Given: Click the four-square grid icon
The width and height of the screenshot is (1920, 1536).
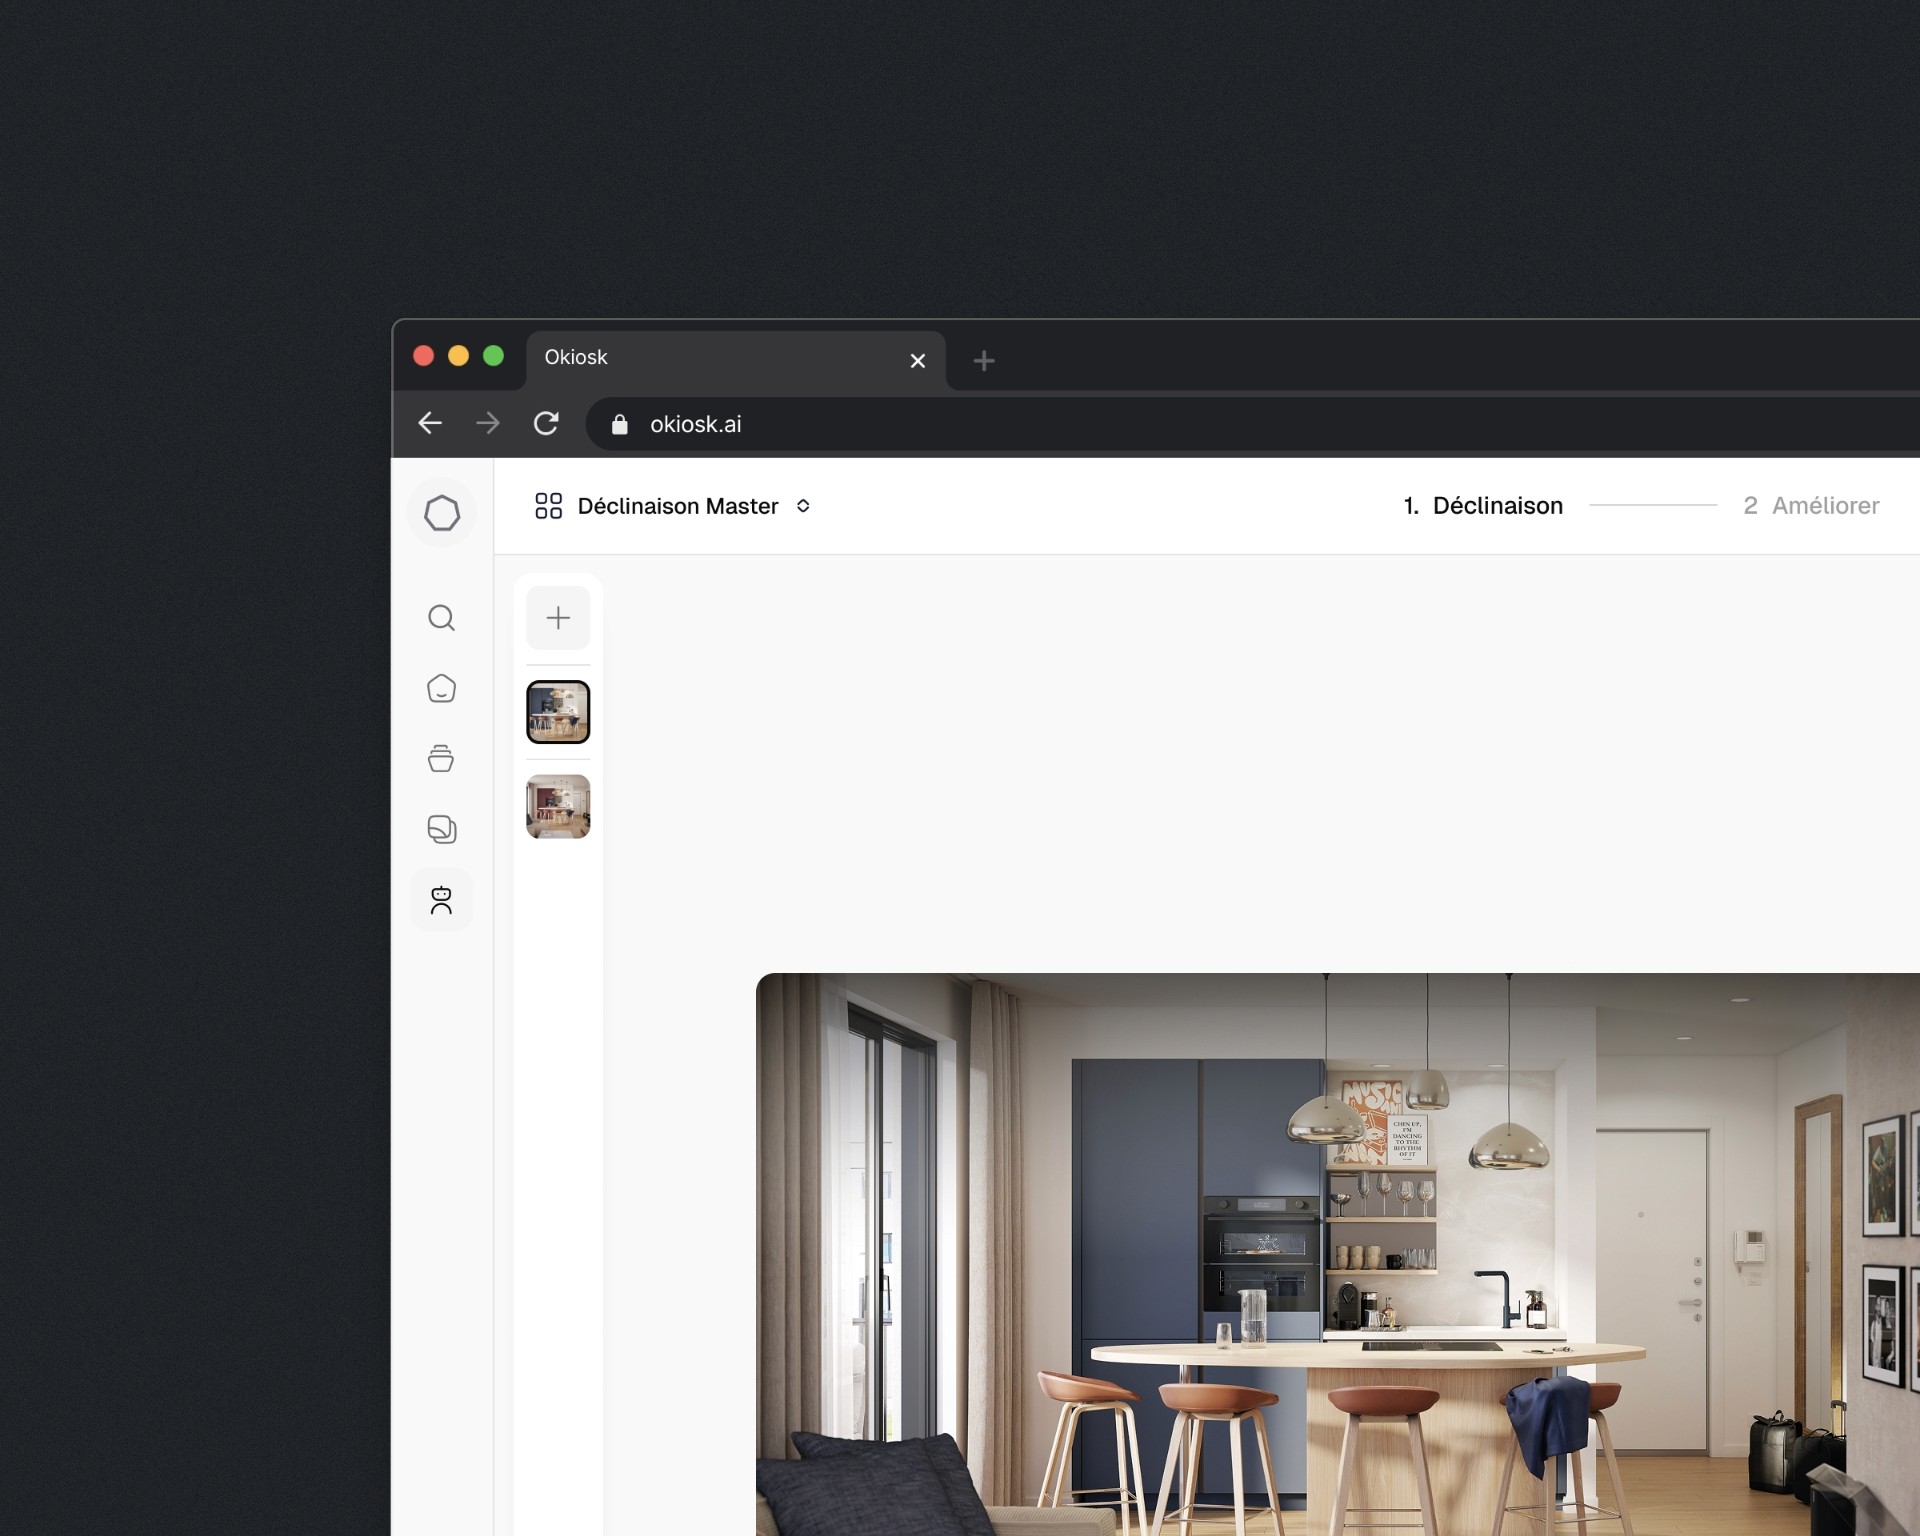Looking at the screenshot, I should [548, 506].
